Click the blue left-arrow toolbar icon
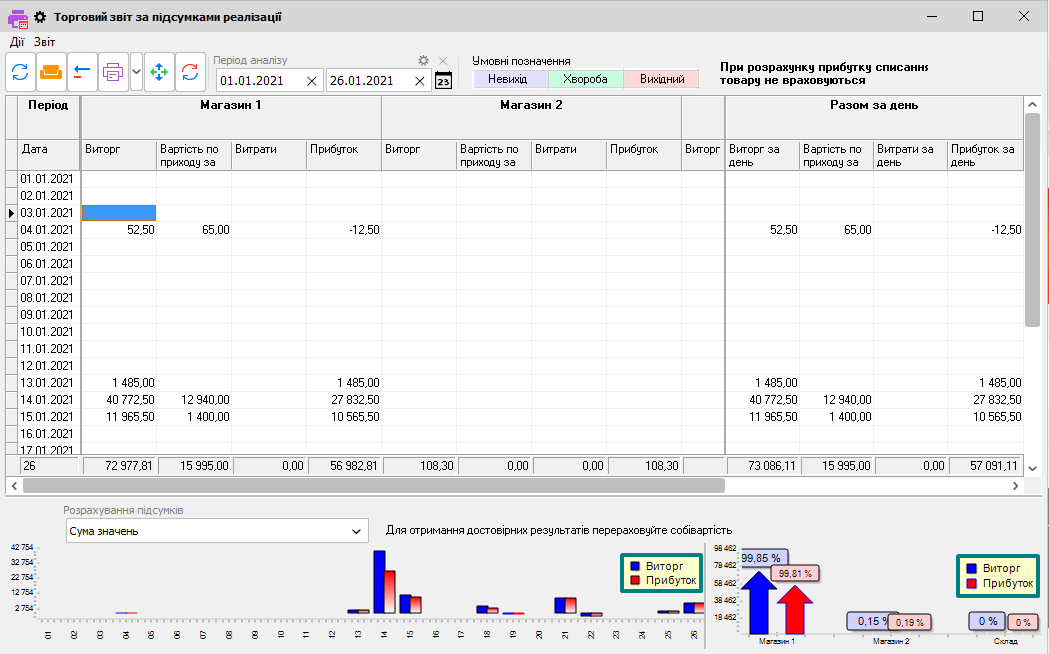 (x=82, y=72)
